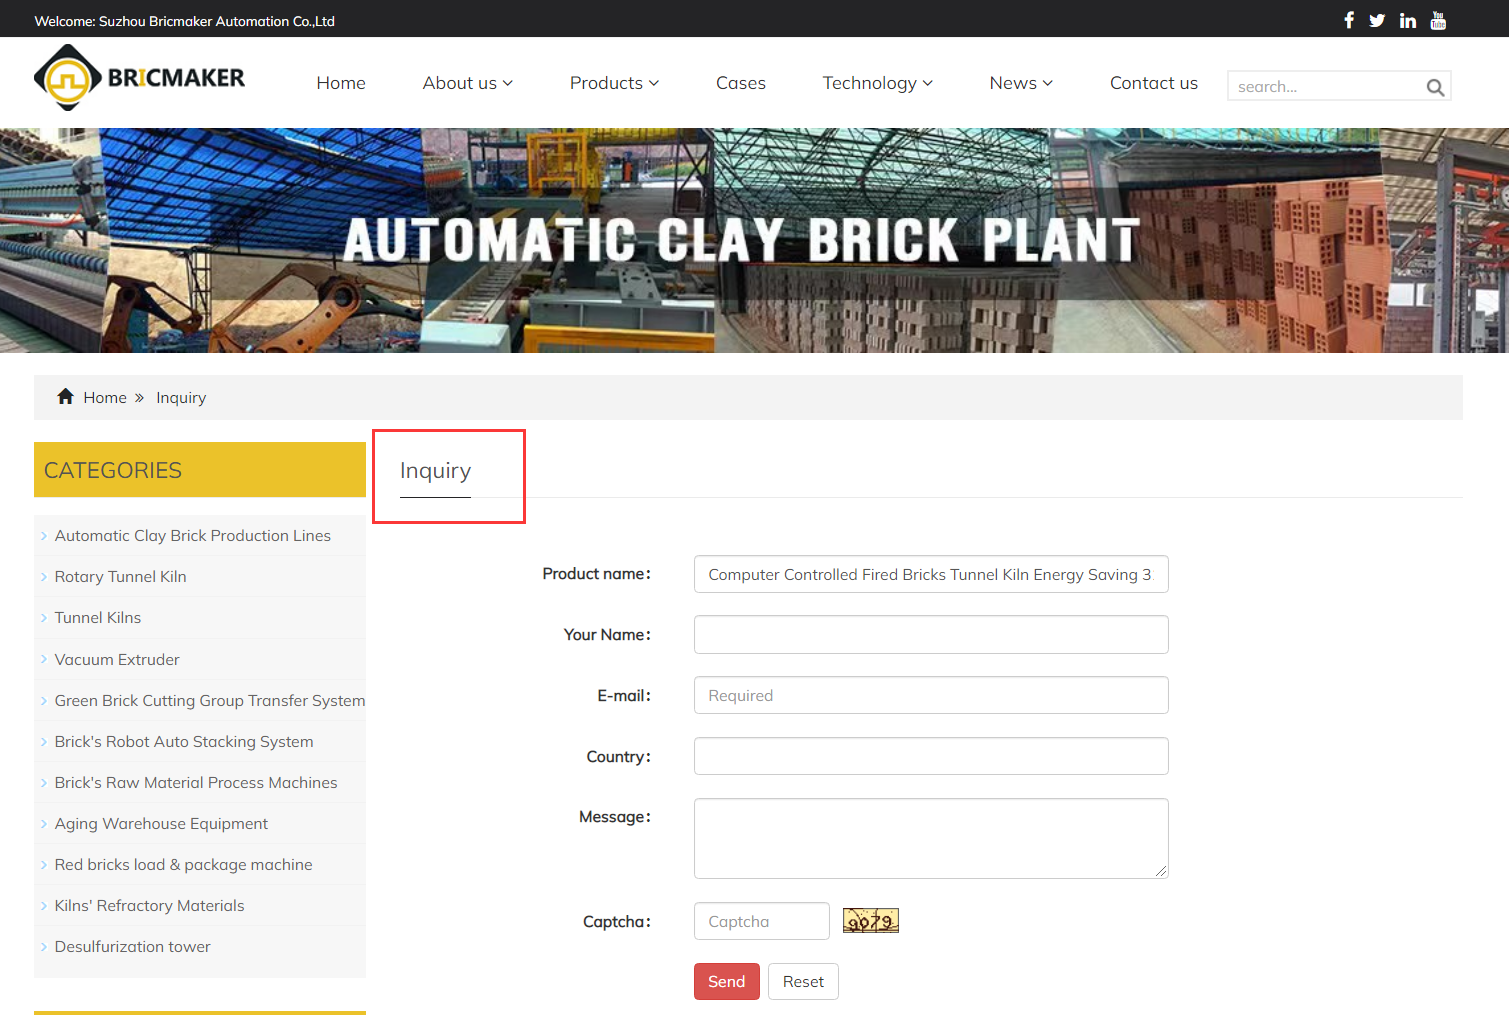Open the YouTube social icon
Screen dimensions: 1509x1015
[1438, 20]
